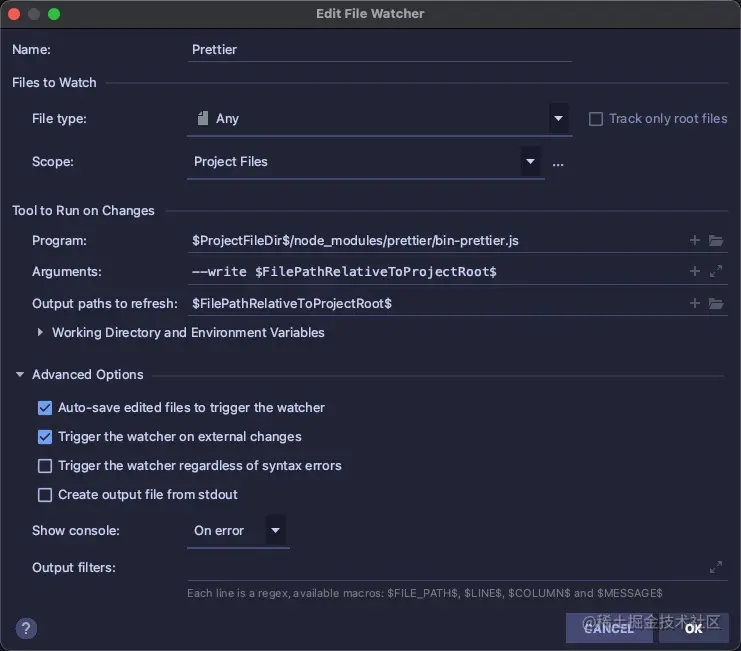This screenshot has height=651, width=741.
Task: Click the Tool to Run on Changes heading
Action: coord(83,210)
